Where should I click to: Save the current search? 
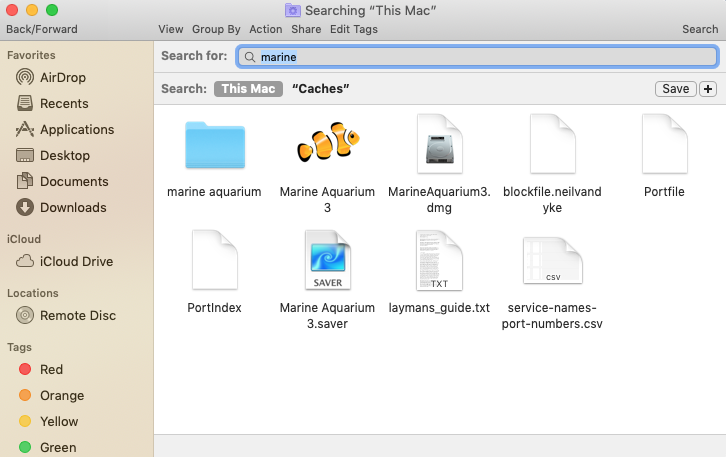tap(676, 89)
